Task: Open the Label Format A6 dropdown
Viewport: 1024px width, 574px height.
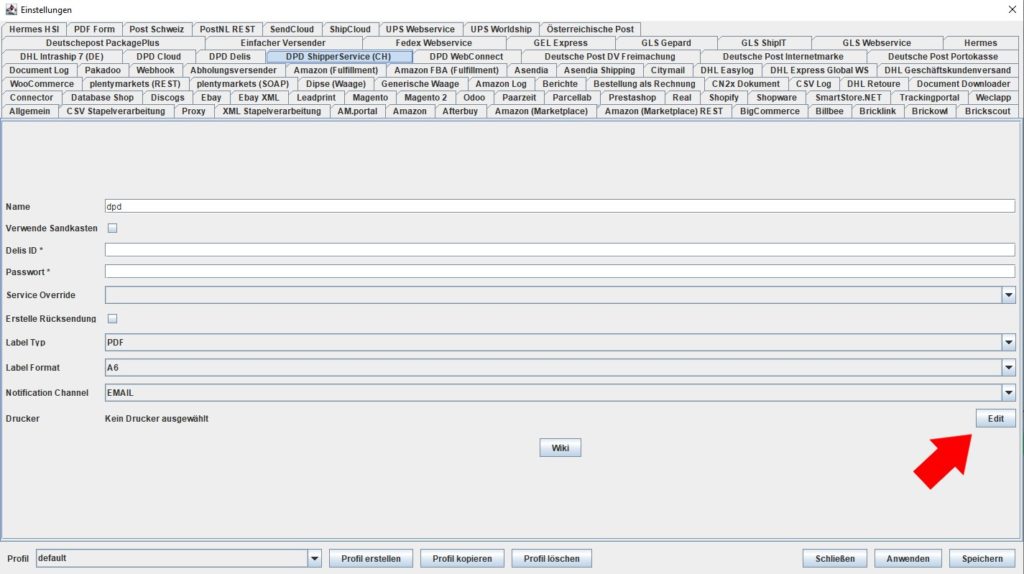Action: (1008, 368)
